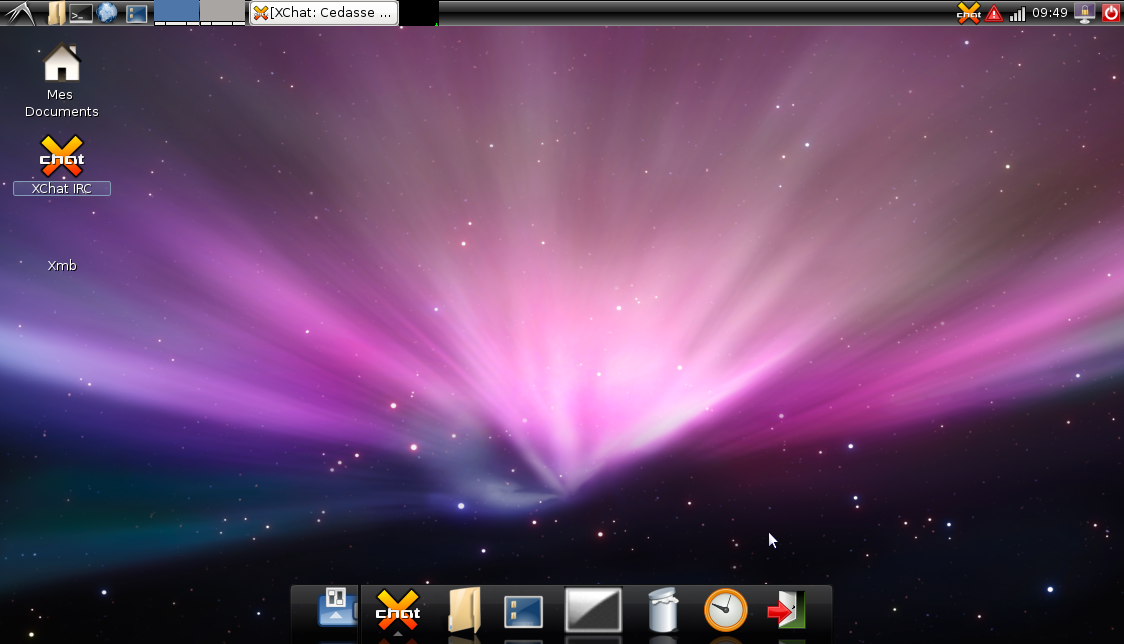Viewport: 1124px width, 644px height.
Task: Select the XChat IRC desktop shortcut icon
Action: (62, 156)
